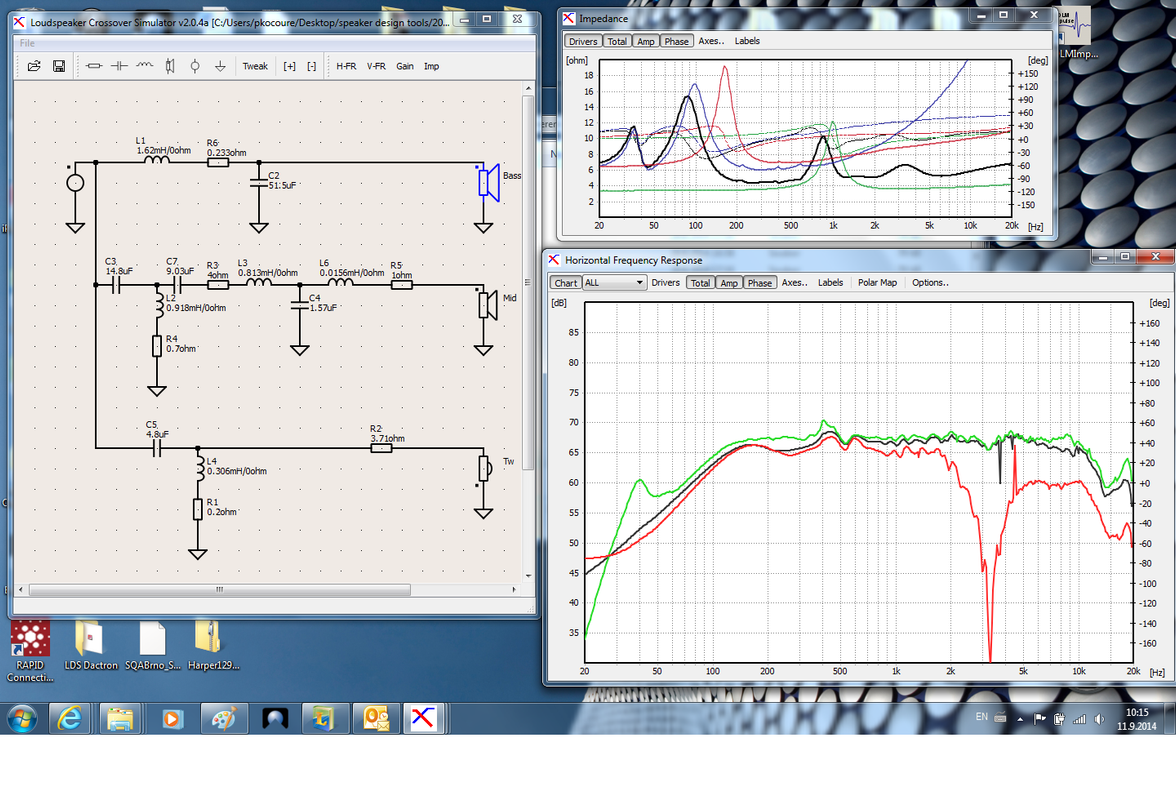Open a crossover file with the folder icon
Viewport: 1176px width, 800px height.
(x=34, y=66)
